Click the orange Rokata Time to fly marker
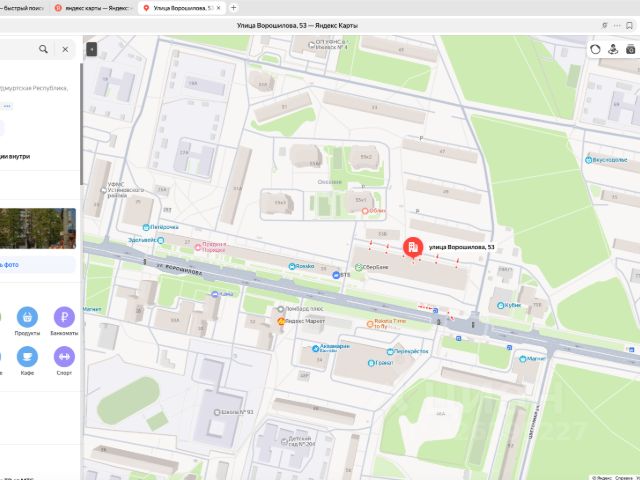640x480 pixels. [370, 324]
